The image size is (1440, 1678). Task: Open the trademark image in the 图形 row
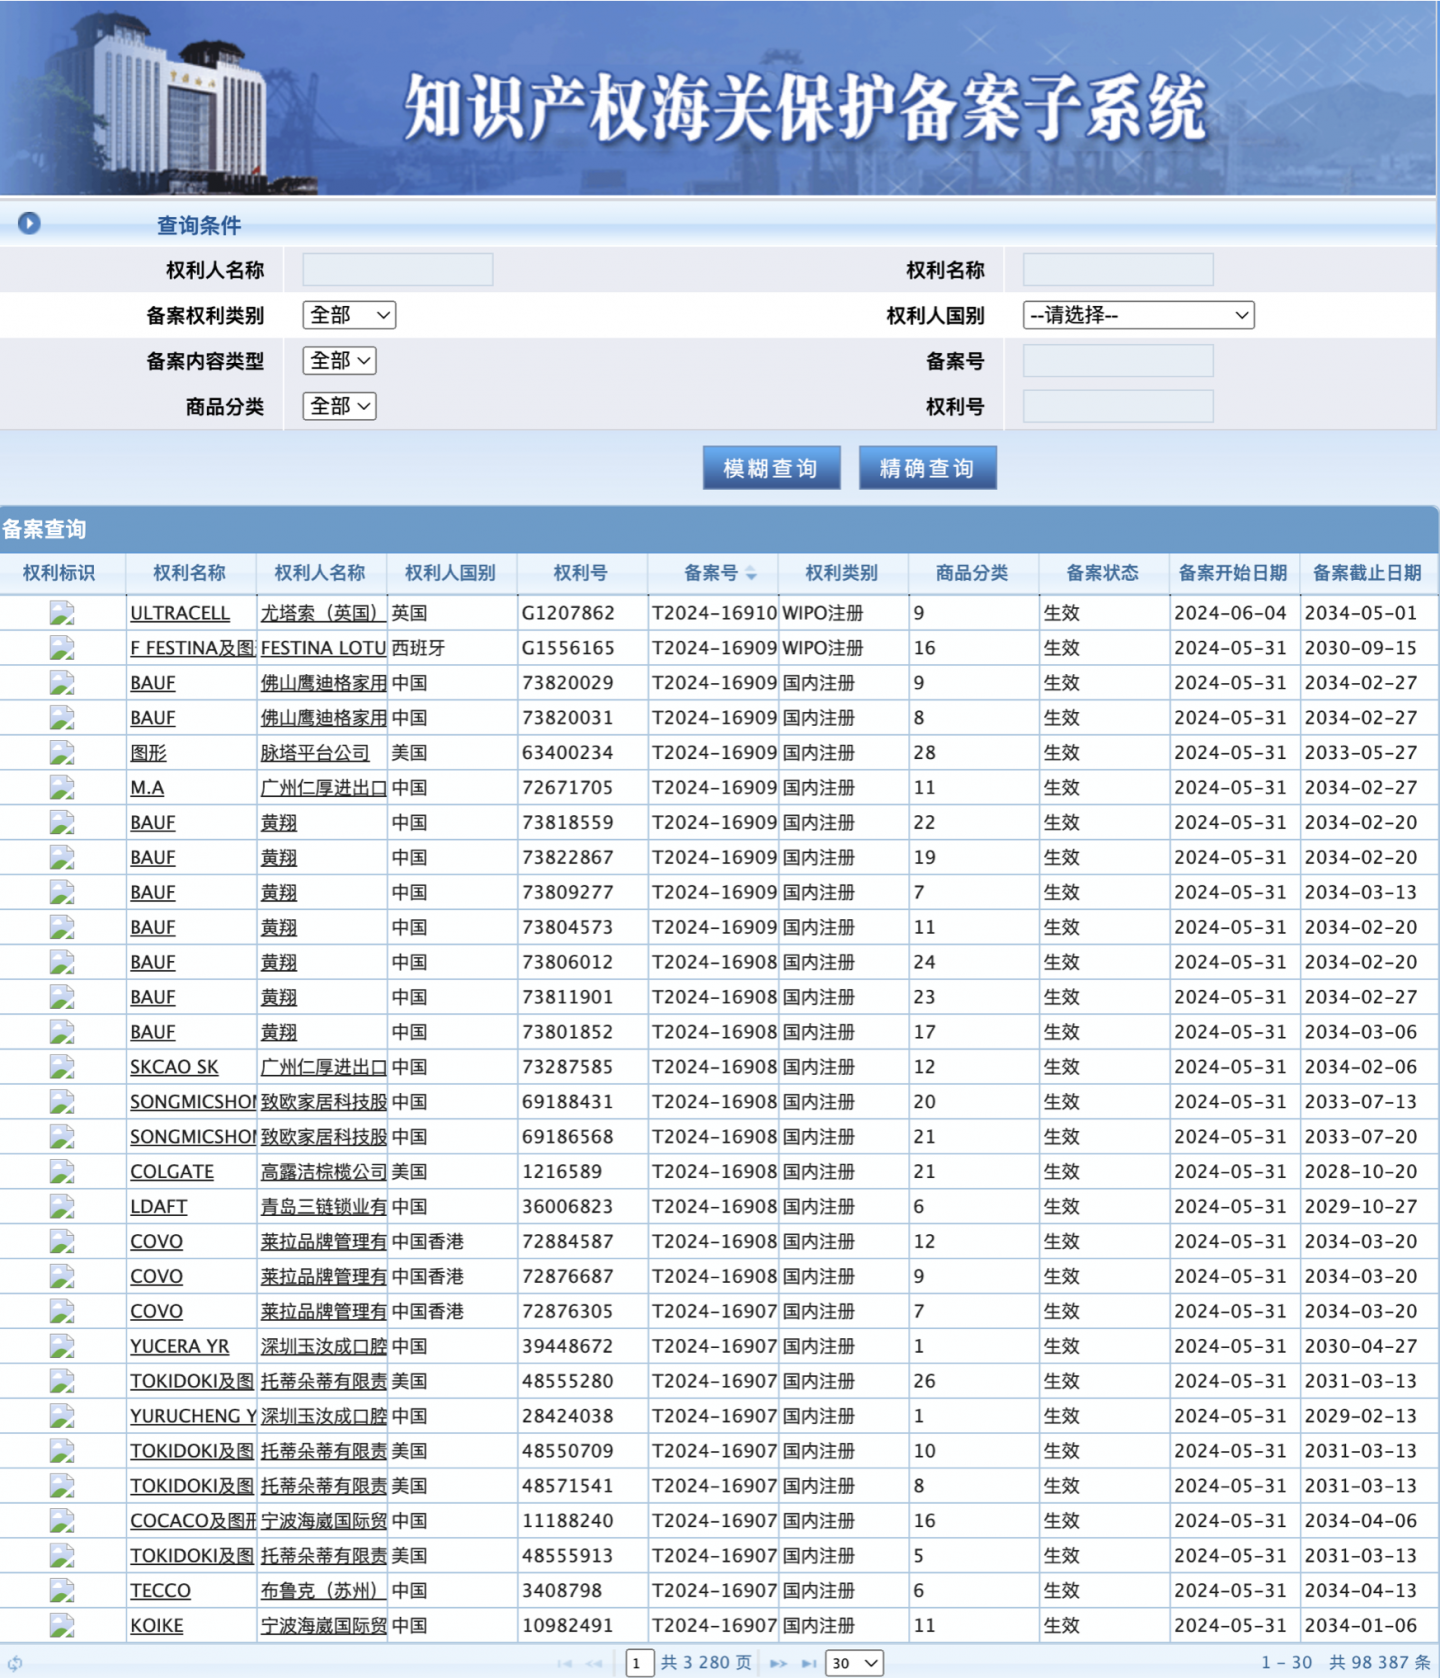tap(62, 753)
